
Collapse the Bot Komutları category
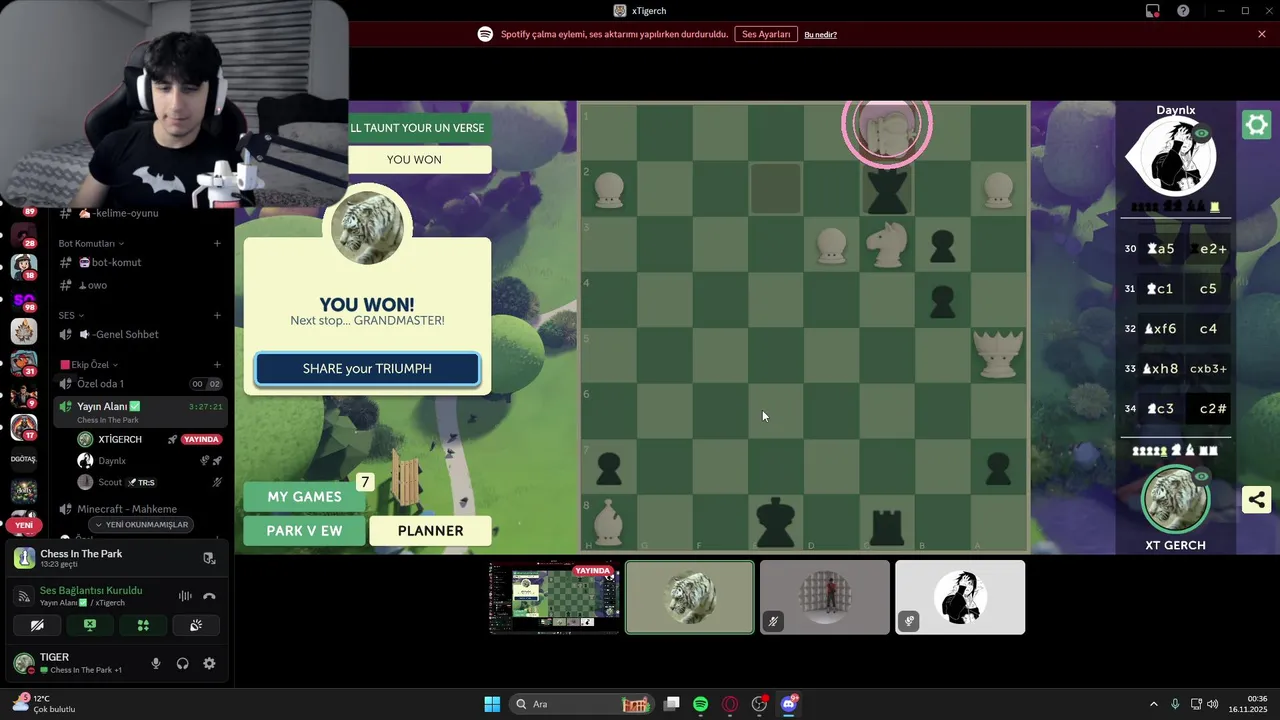[91, 243]
